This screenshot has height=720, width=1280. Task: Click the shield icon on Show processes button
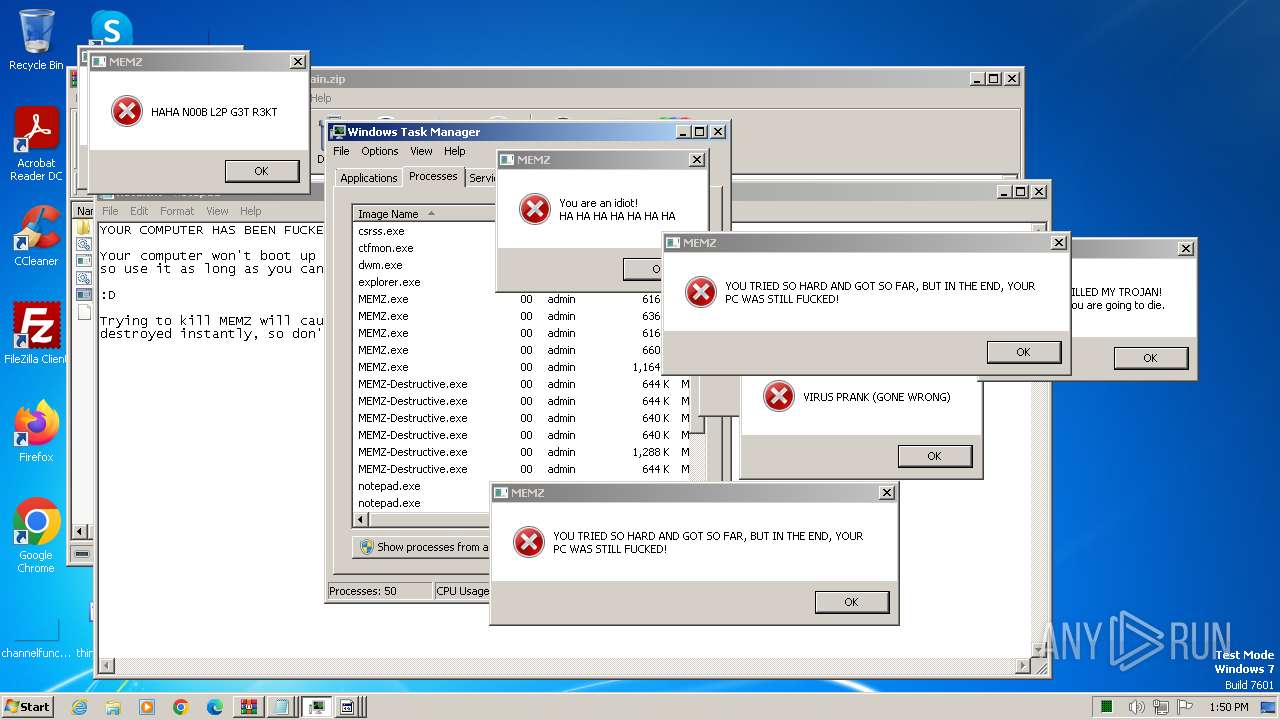pos(367,547)
